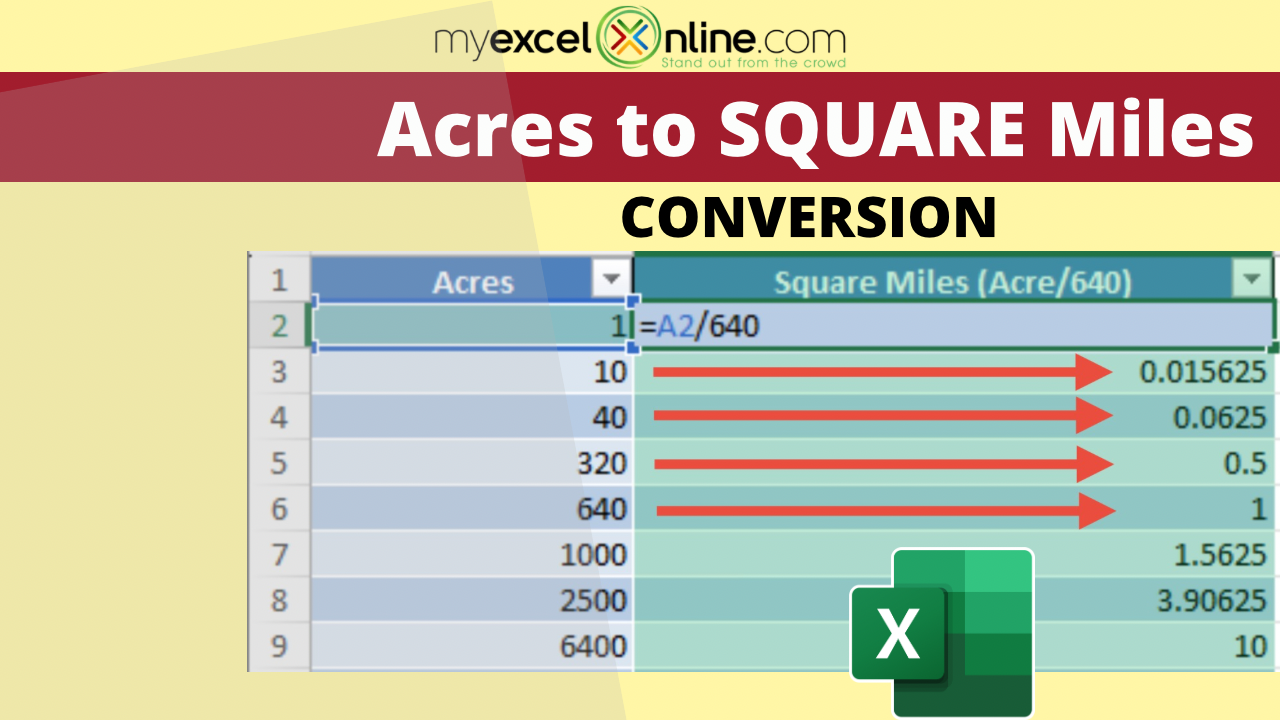Select the result cell showing 3.90625
This screenshot has width=1280, height=720.
(x=954, y=601)
